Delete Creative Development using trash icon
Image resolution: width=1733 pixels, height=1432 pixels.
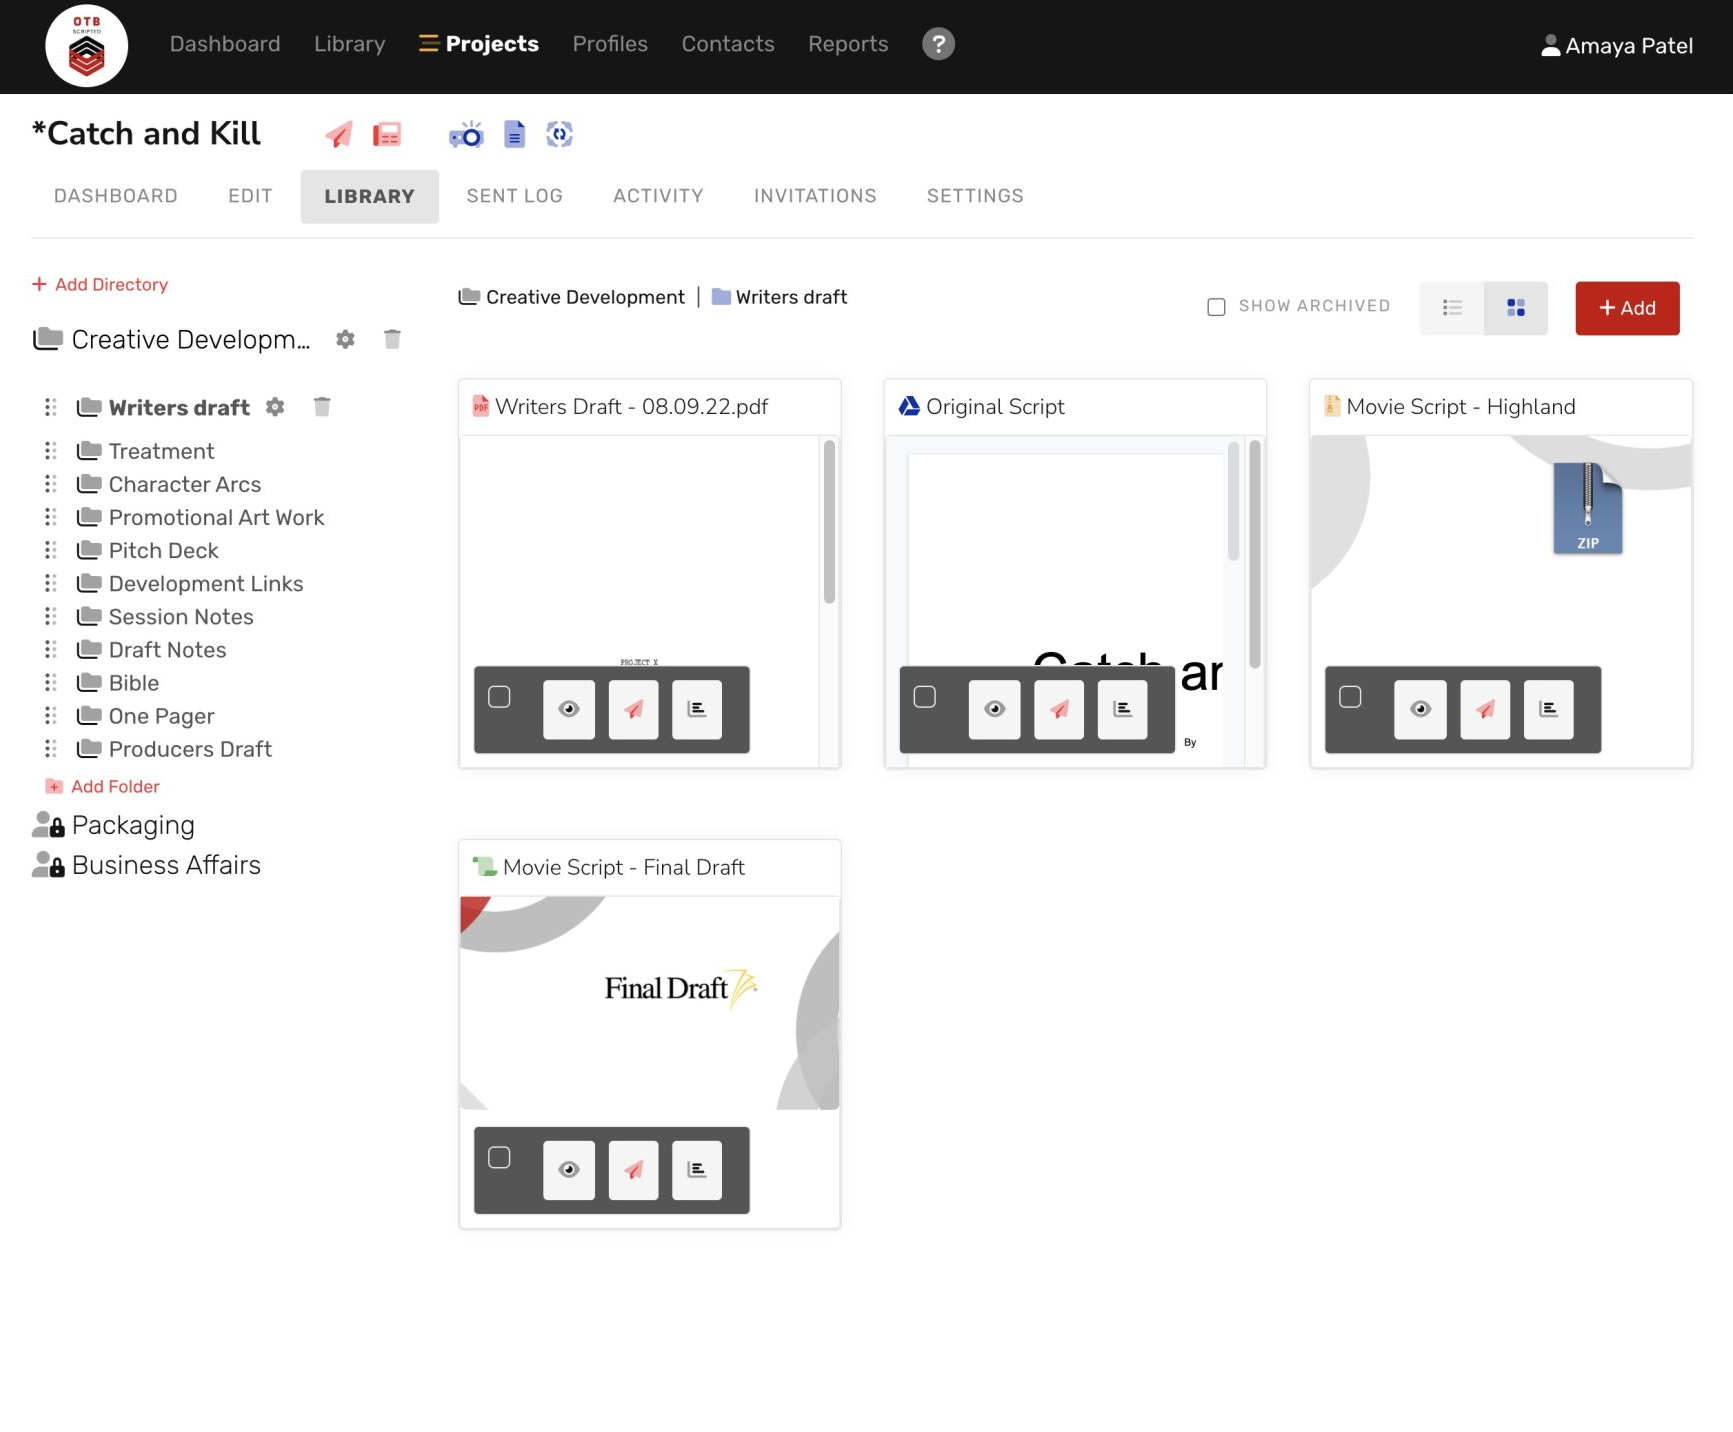392,339
